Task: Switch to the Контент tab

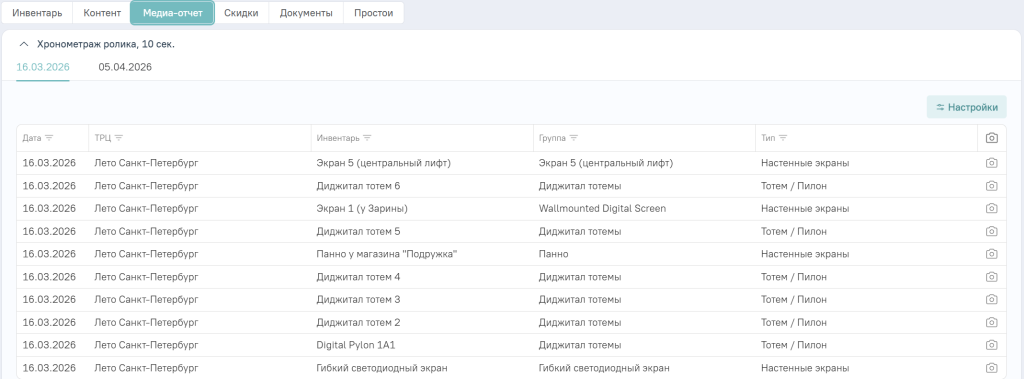Action: (102, 13)
